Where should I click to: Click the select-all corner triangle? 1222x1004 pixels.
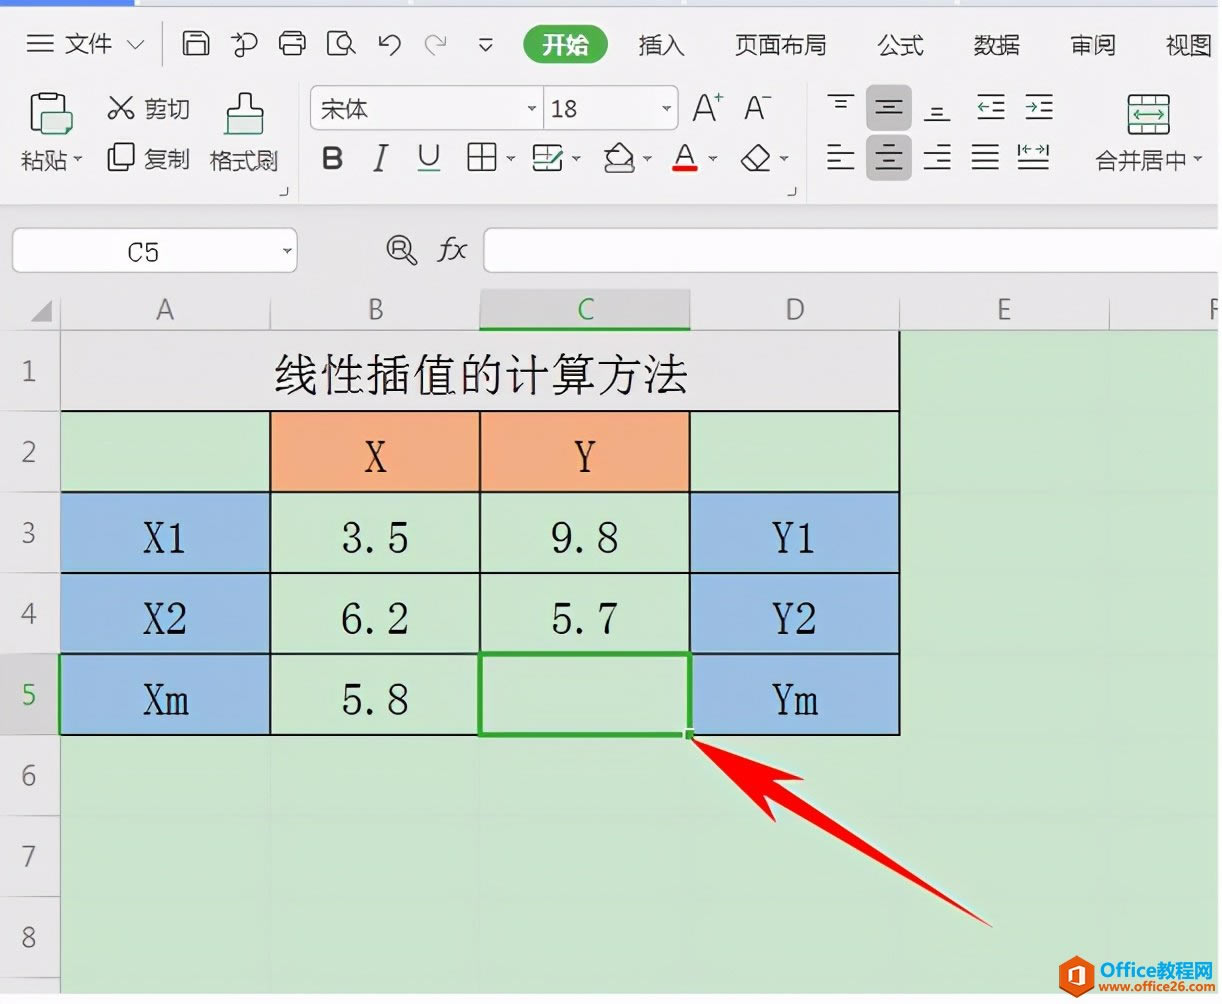coord(40,311)
